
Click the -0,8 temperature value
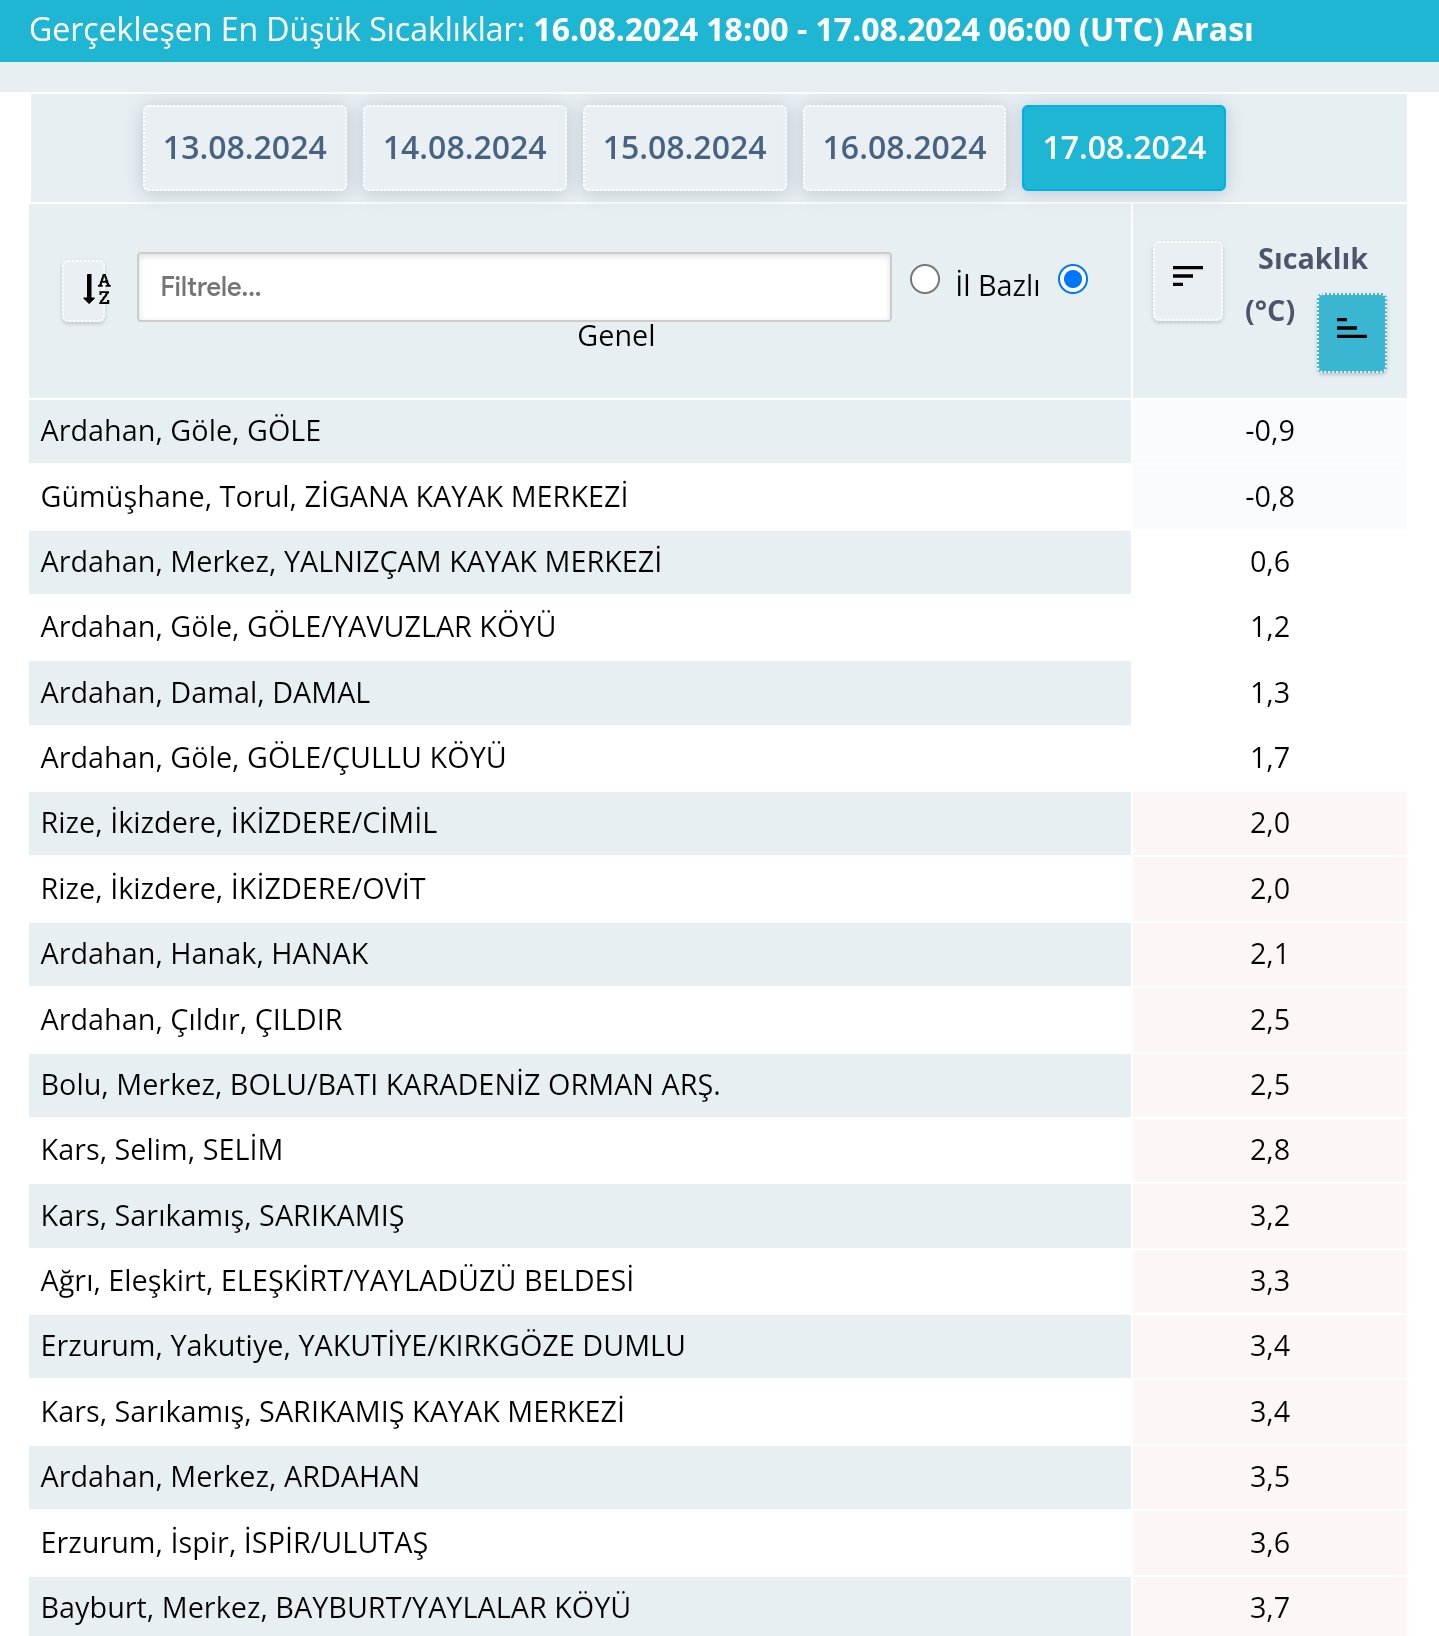[x=1269, y=497]
